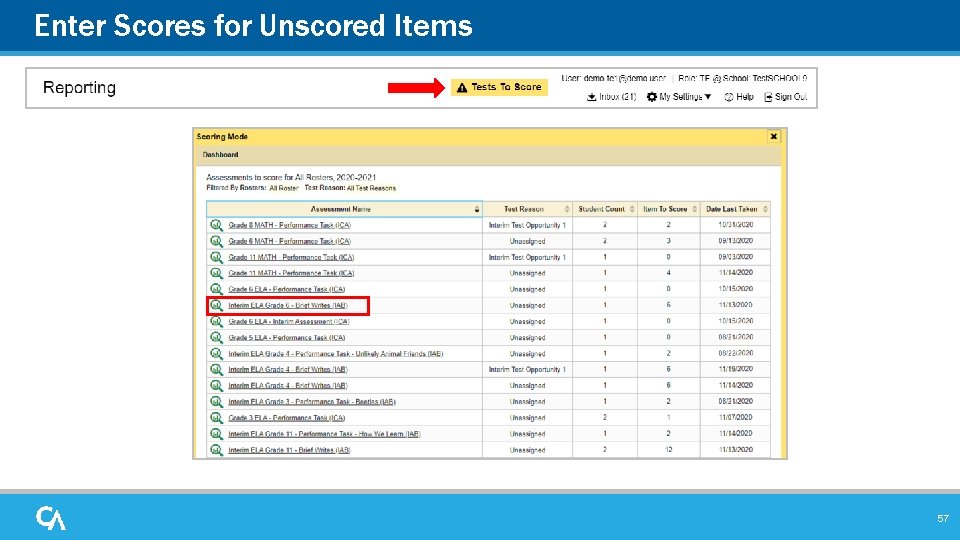This screenshot has width=960, height=540.
Task: Click the 'Reporting' title text
Action: coord(79,88)
